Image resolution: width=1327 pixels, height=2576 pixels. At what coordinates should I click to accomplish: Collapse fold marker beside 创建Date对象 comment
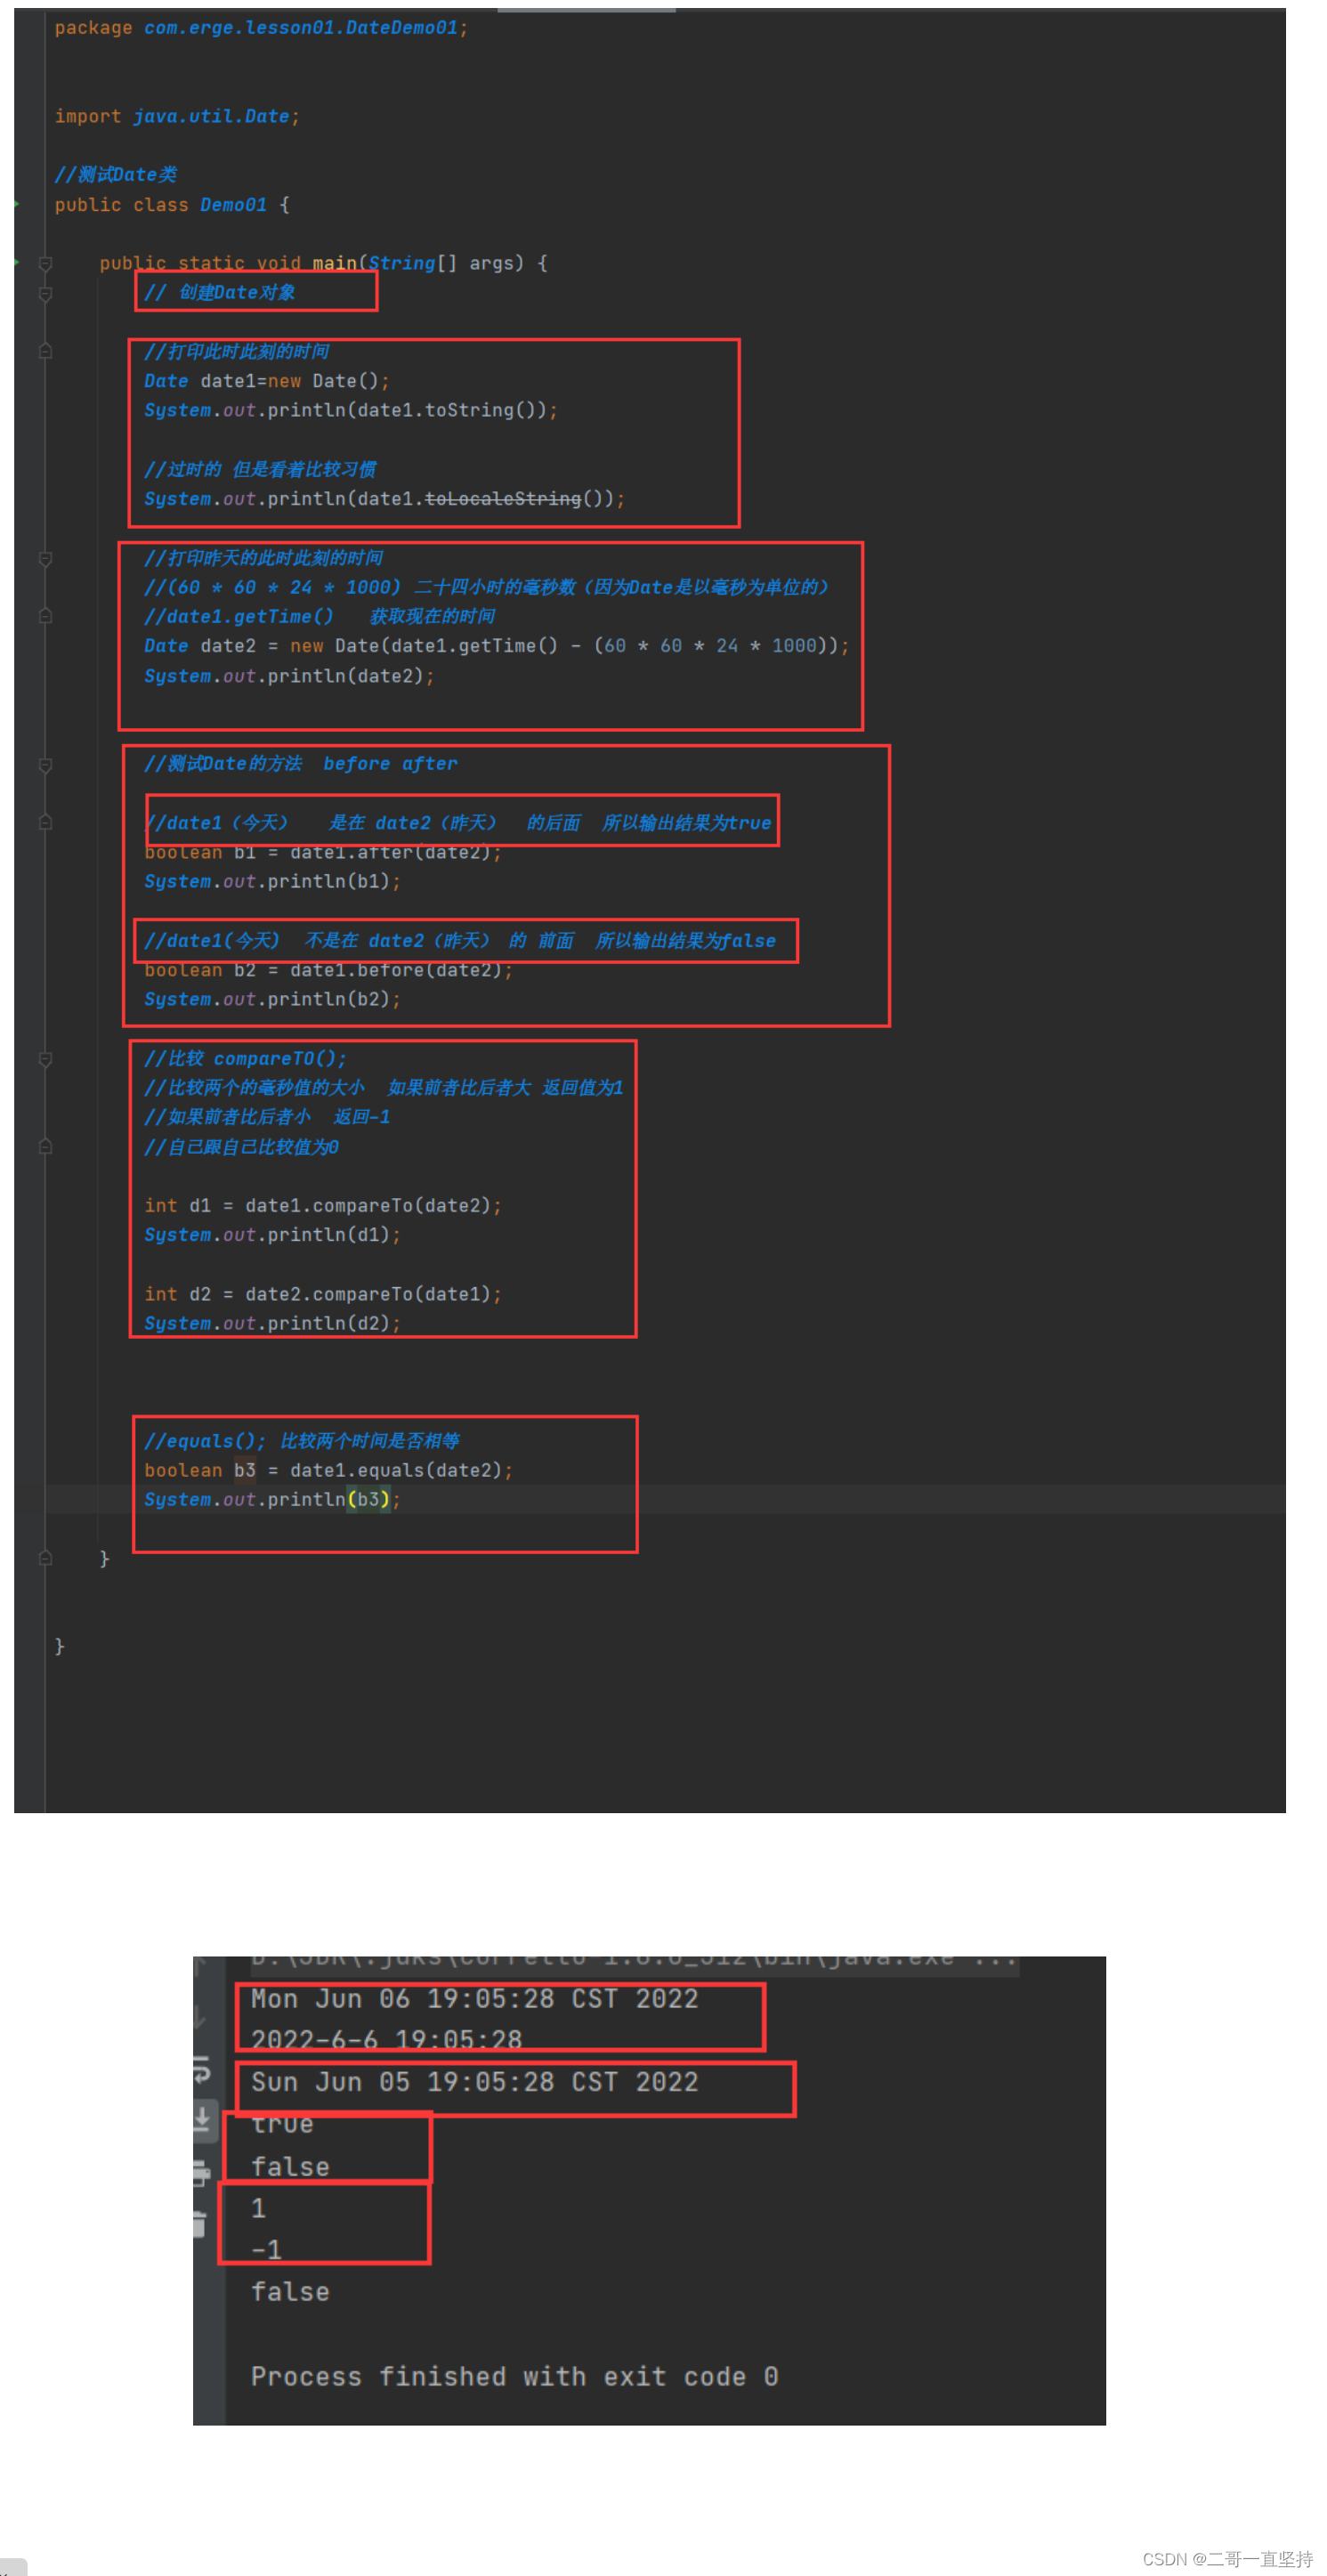pyautogui.click(x=45, y=293)
